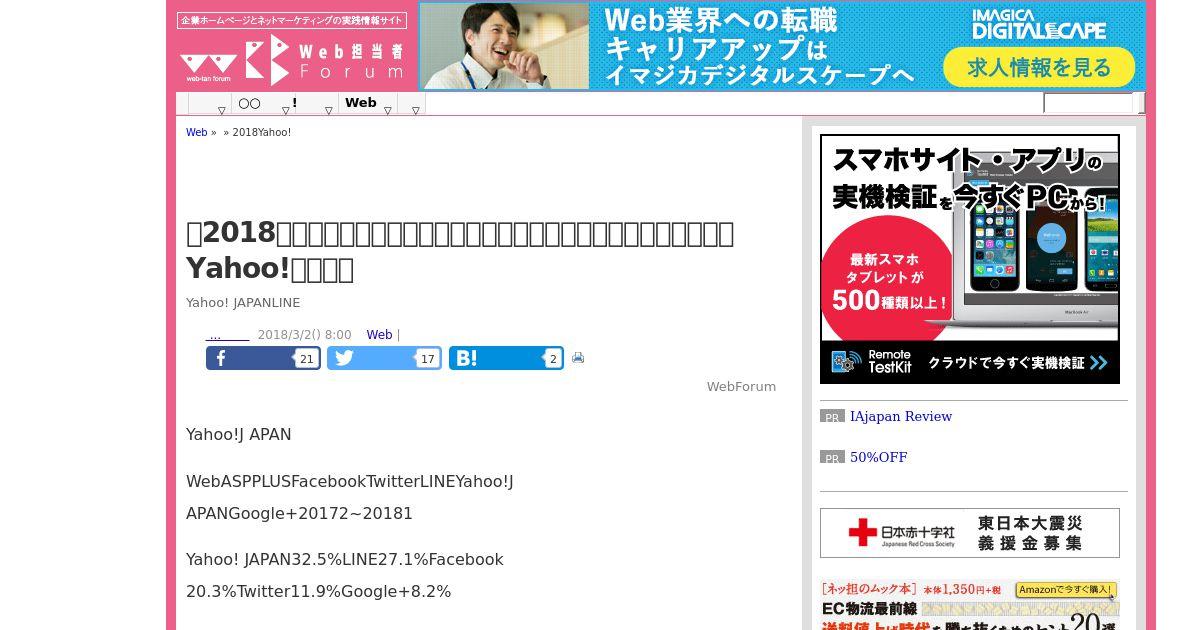Open the IAjapan Review PR link
This screenshot has width=1200, height=630.
click(901, 416)
